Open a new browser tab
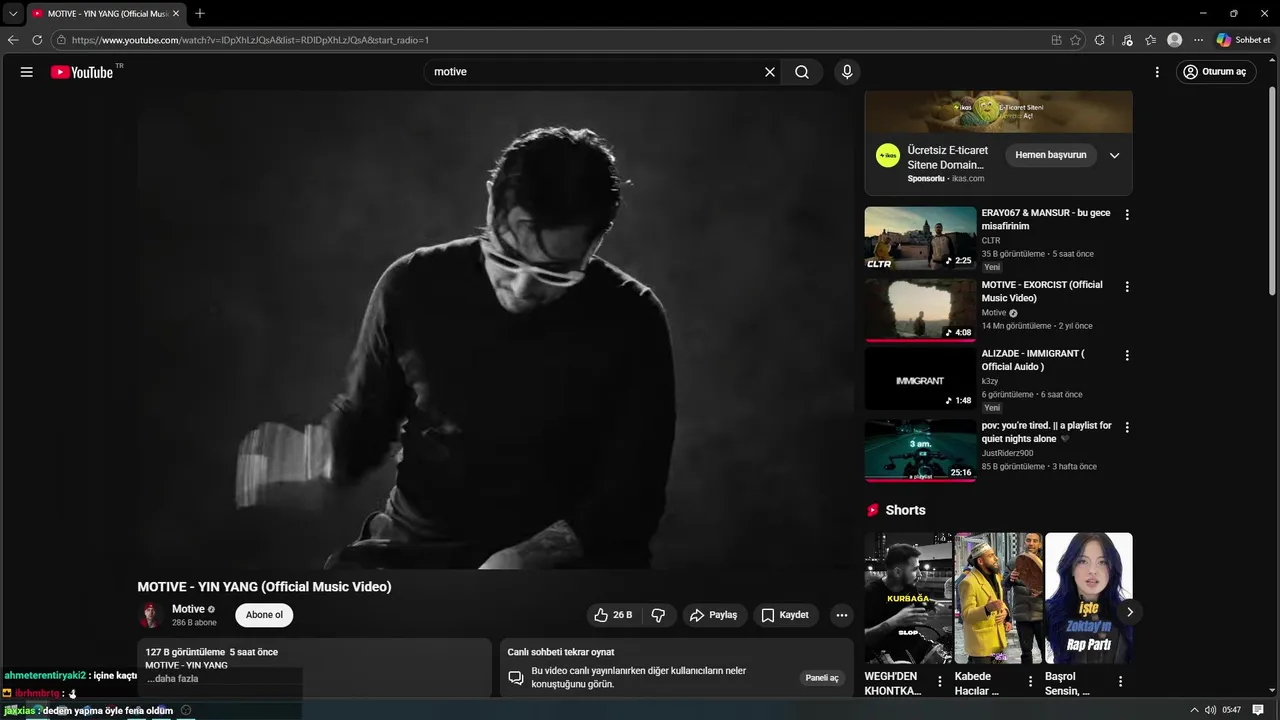1280x720 pixels. coord(200,14)
